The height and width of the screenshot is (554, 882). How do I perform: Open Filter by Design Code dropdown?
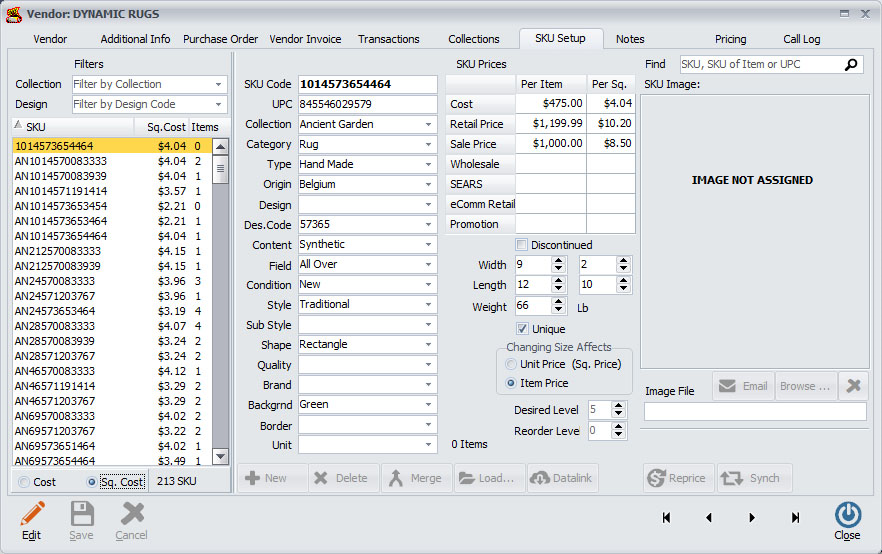[x=218, y=105]
